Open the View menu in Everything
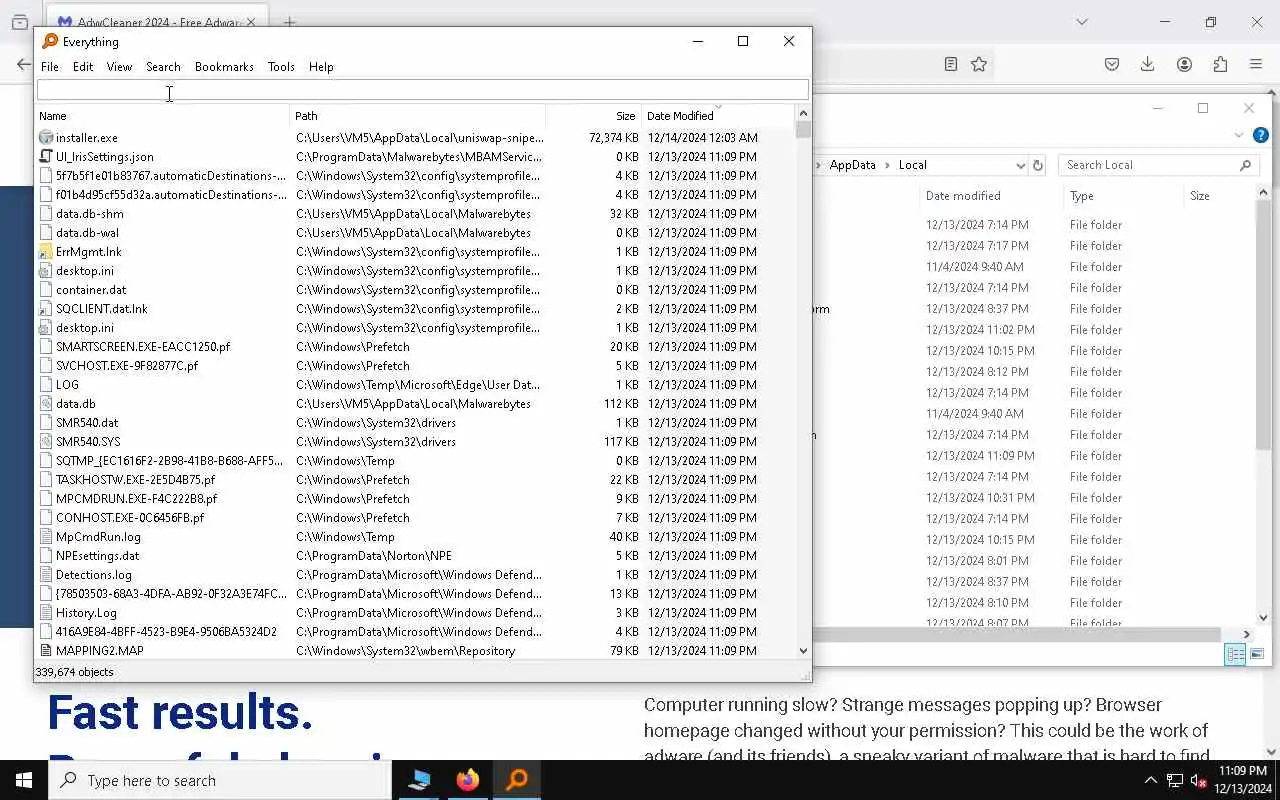 click(119, 67)
